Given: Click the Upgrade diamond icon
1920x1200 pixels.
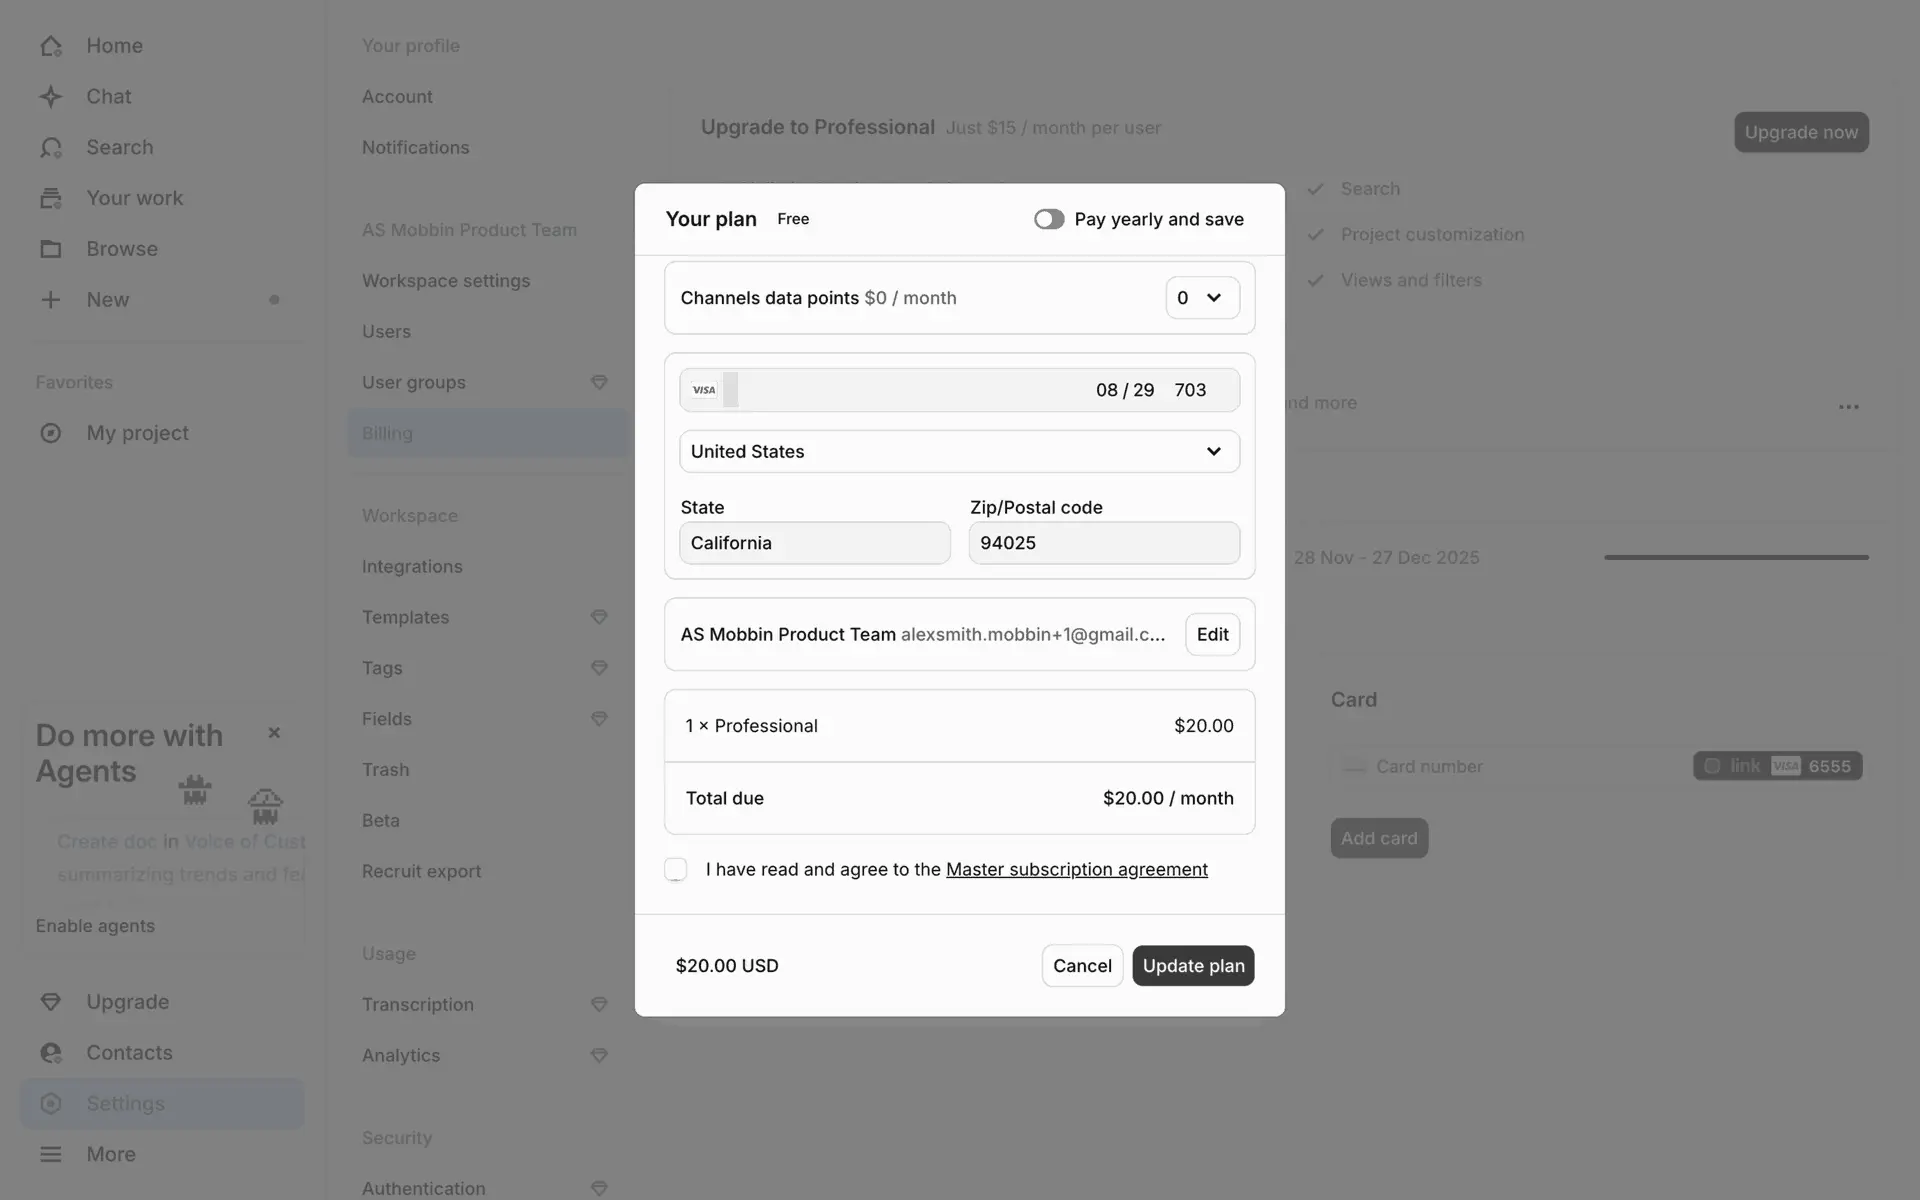Looking at the screenshot, I should pos(51,1002).
